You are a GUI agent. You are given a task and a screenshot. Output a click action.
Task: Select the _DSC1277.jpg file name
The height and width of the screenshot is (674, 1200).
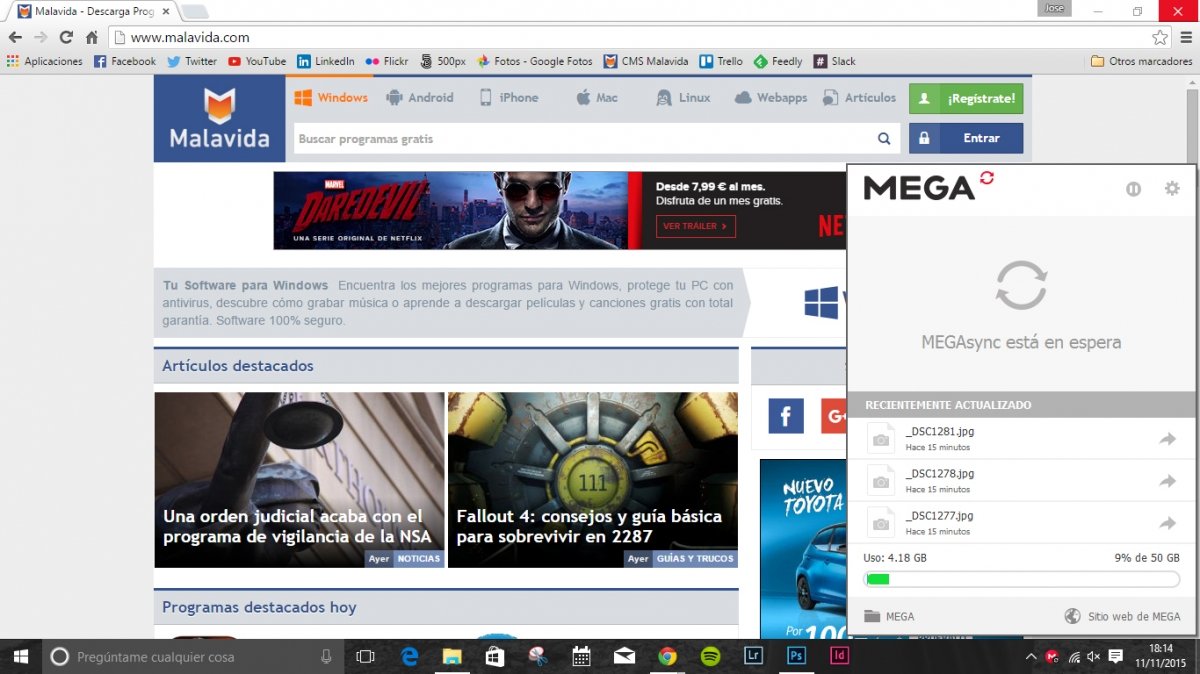(939, 515)
